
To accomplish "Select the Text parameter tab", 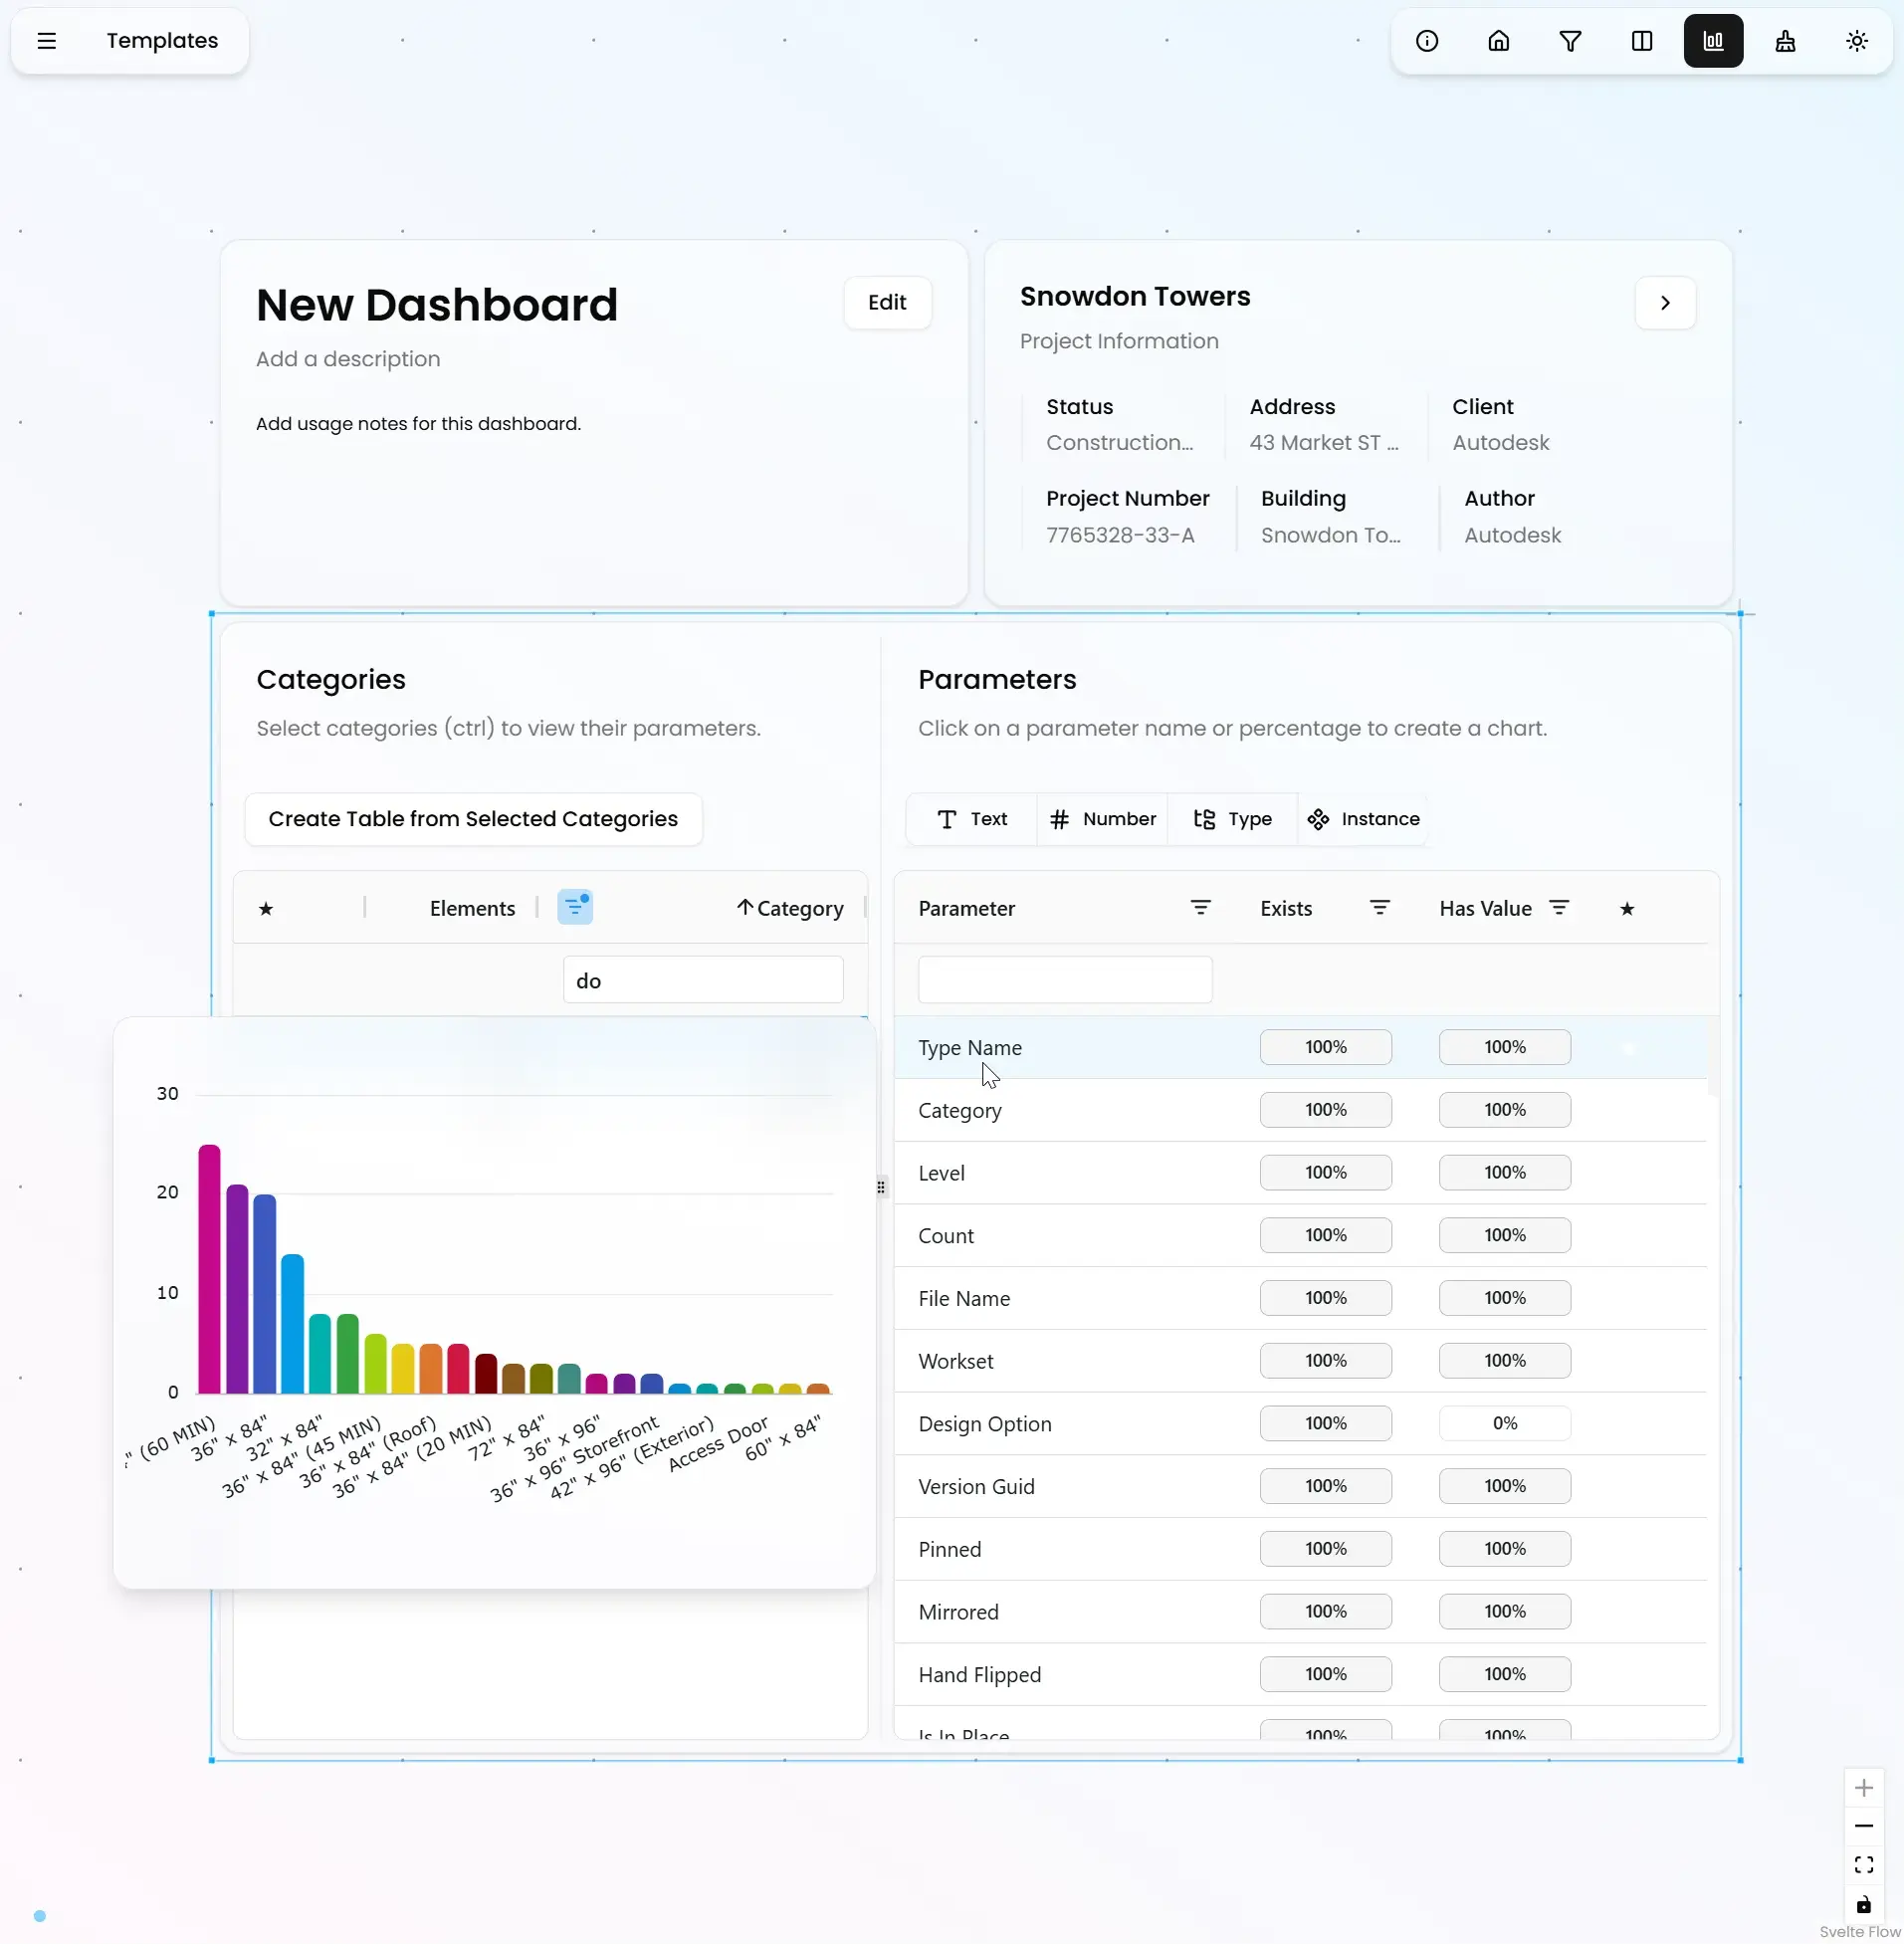I will tap(972, 819).
